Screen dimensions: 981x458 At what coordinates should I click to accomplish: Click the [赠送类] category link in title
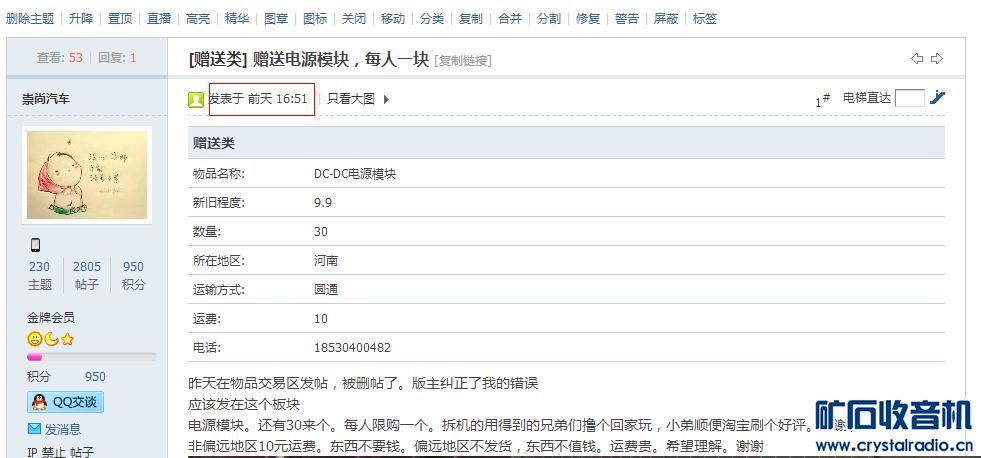218,59
